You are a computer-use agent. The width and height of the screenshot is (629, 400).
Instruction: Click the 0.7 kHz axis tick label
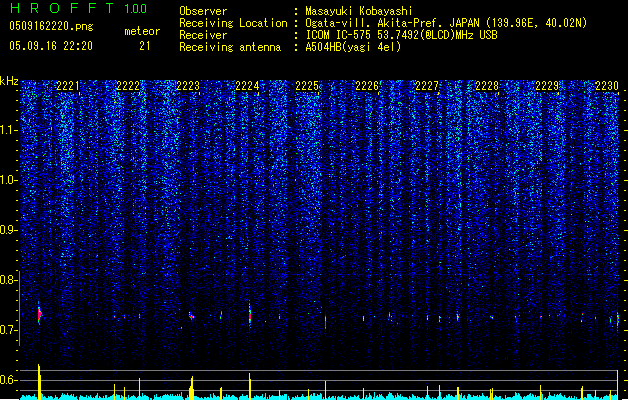pos(8,330)
